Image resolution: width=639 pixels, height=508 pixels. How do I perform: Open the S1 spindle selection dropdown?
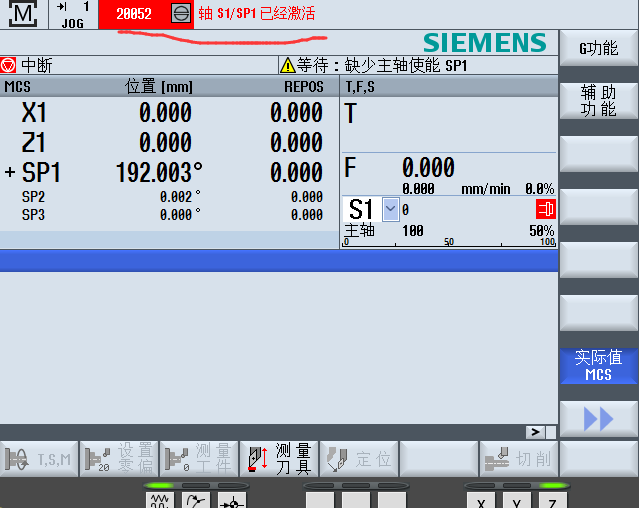click(390, 209)
